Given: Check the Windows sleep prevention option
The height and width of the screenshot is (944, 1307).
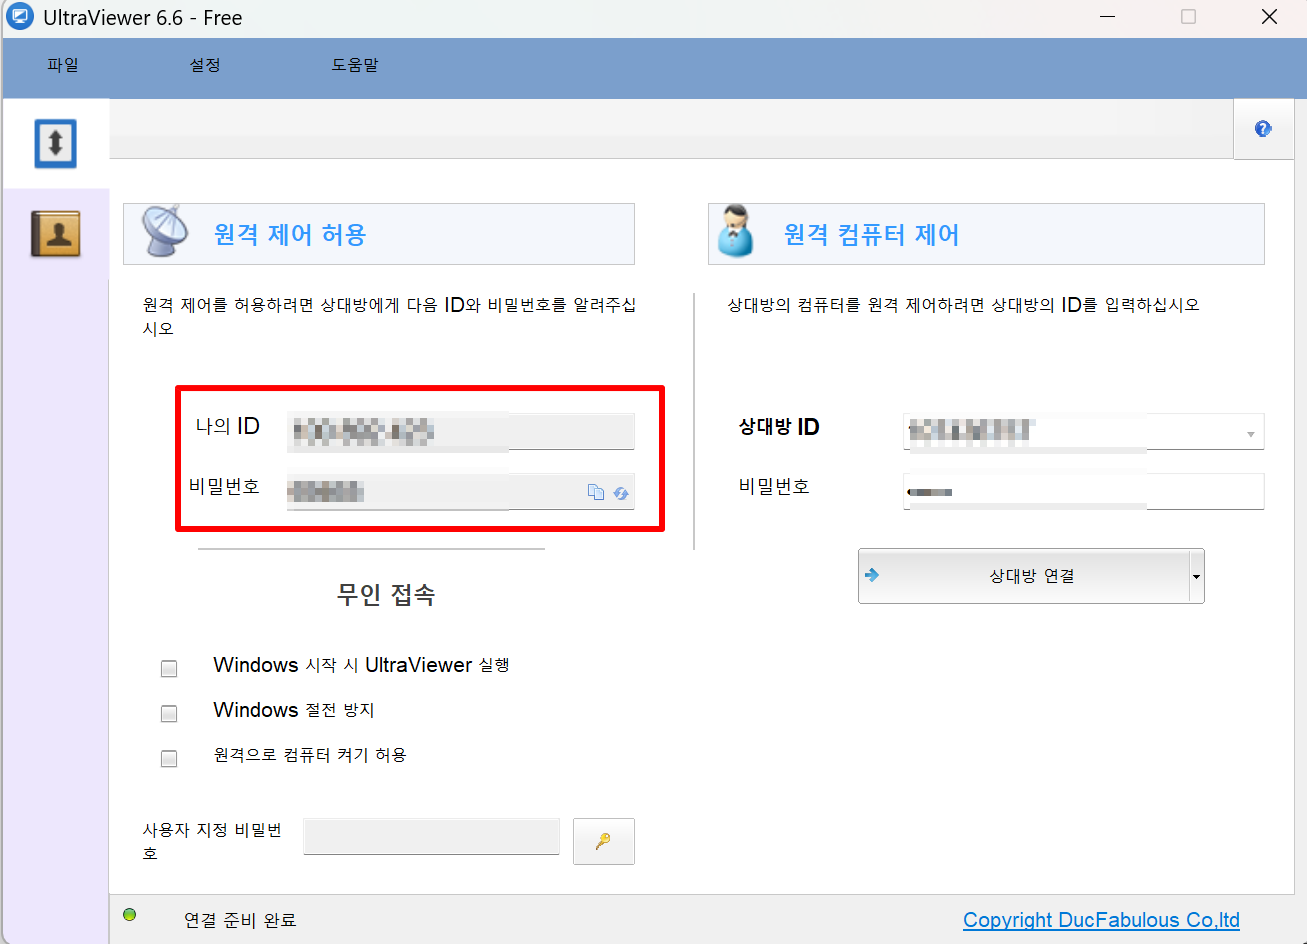Looking at the screenshot, I should coord(169,713).
